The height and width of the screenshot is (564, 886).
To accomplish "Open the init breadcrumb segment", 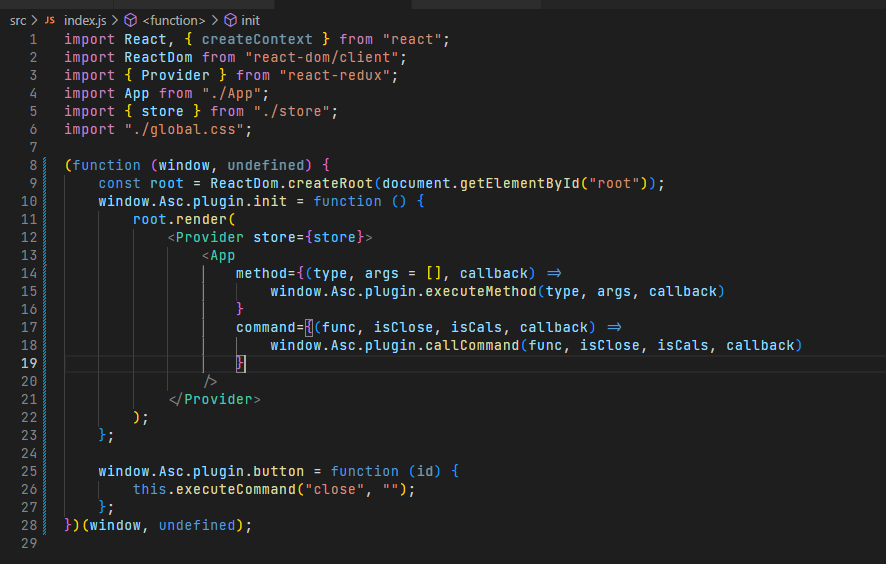I will tap(250, 20).
